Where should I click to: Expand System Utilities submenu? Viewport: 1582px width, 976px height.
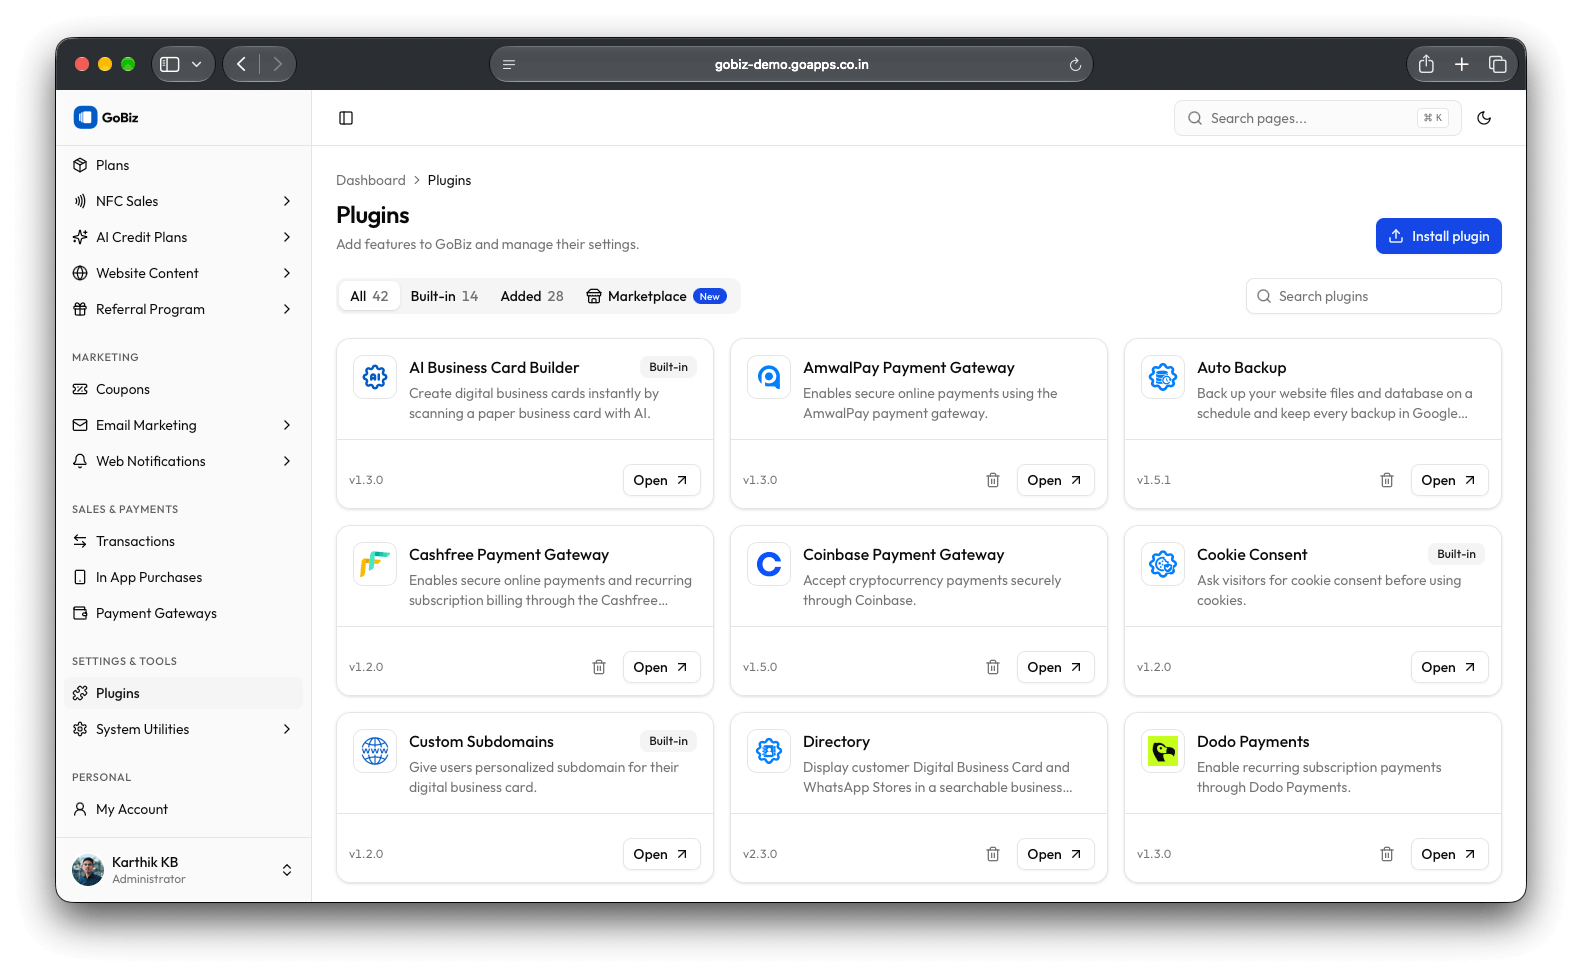287,729
